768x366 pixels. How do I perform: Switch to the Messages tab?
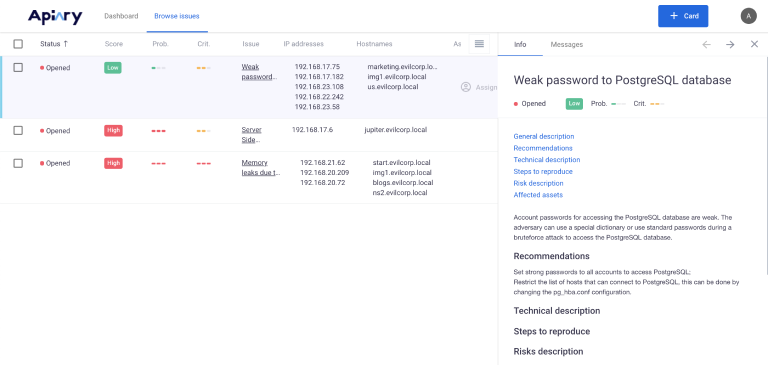tap(567, 44)
